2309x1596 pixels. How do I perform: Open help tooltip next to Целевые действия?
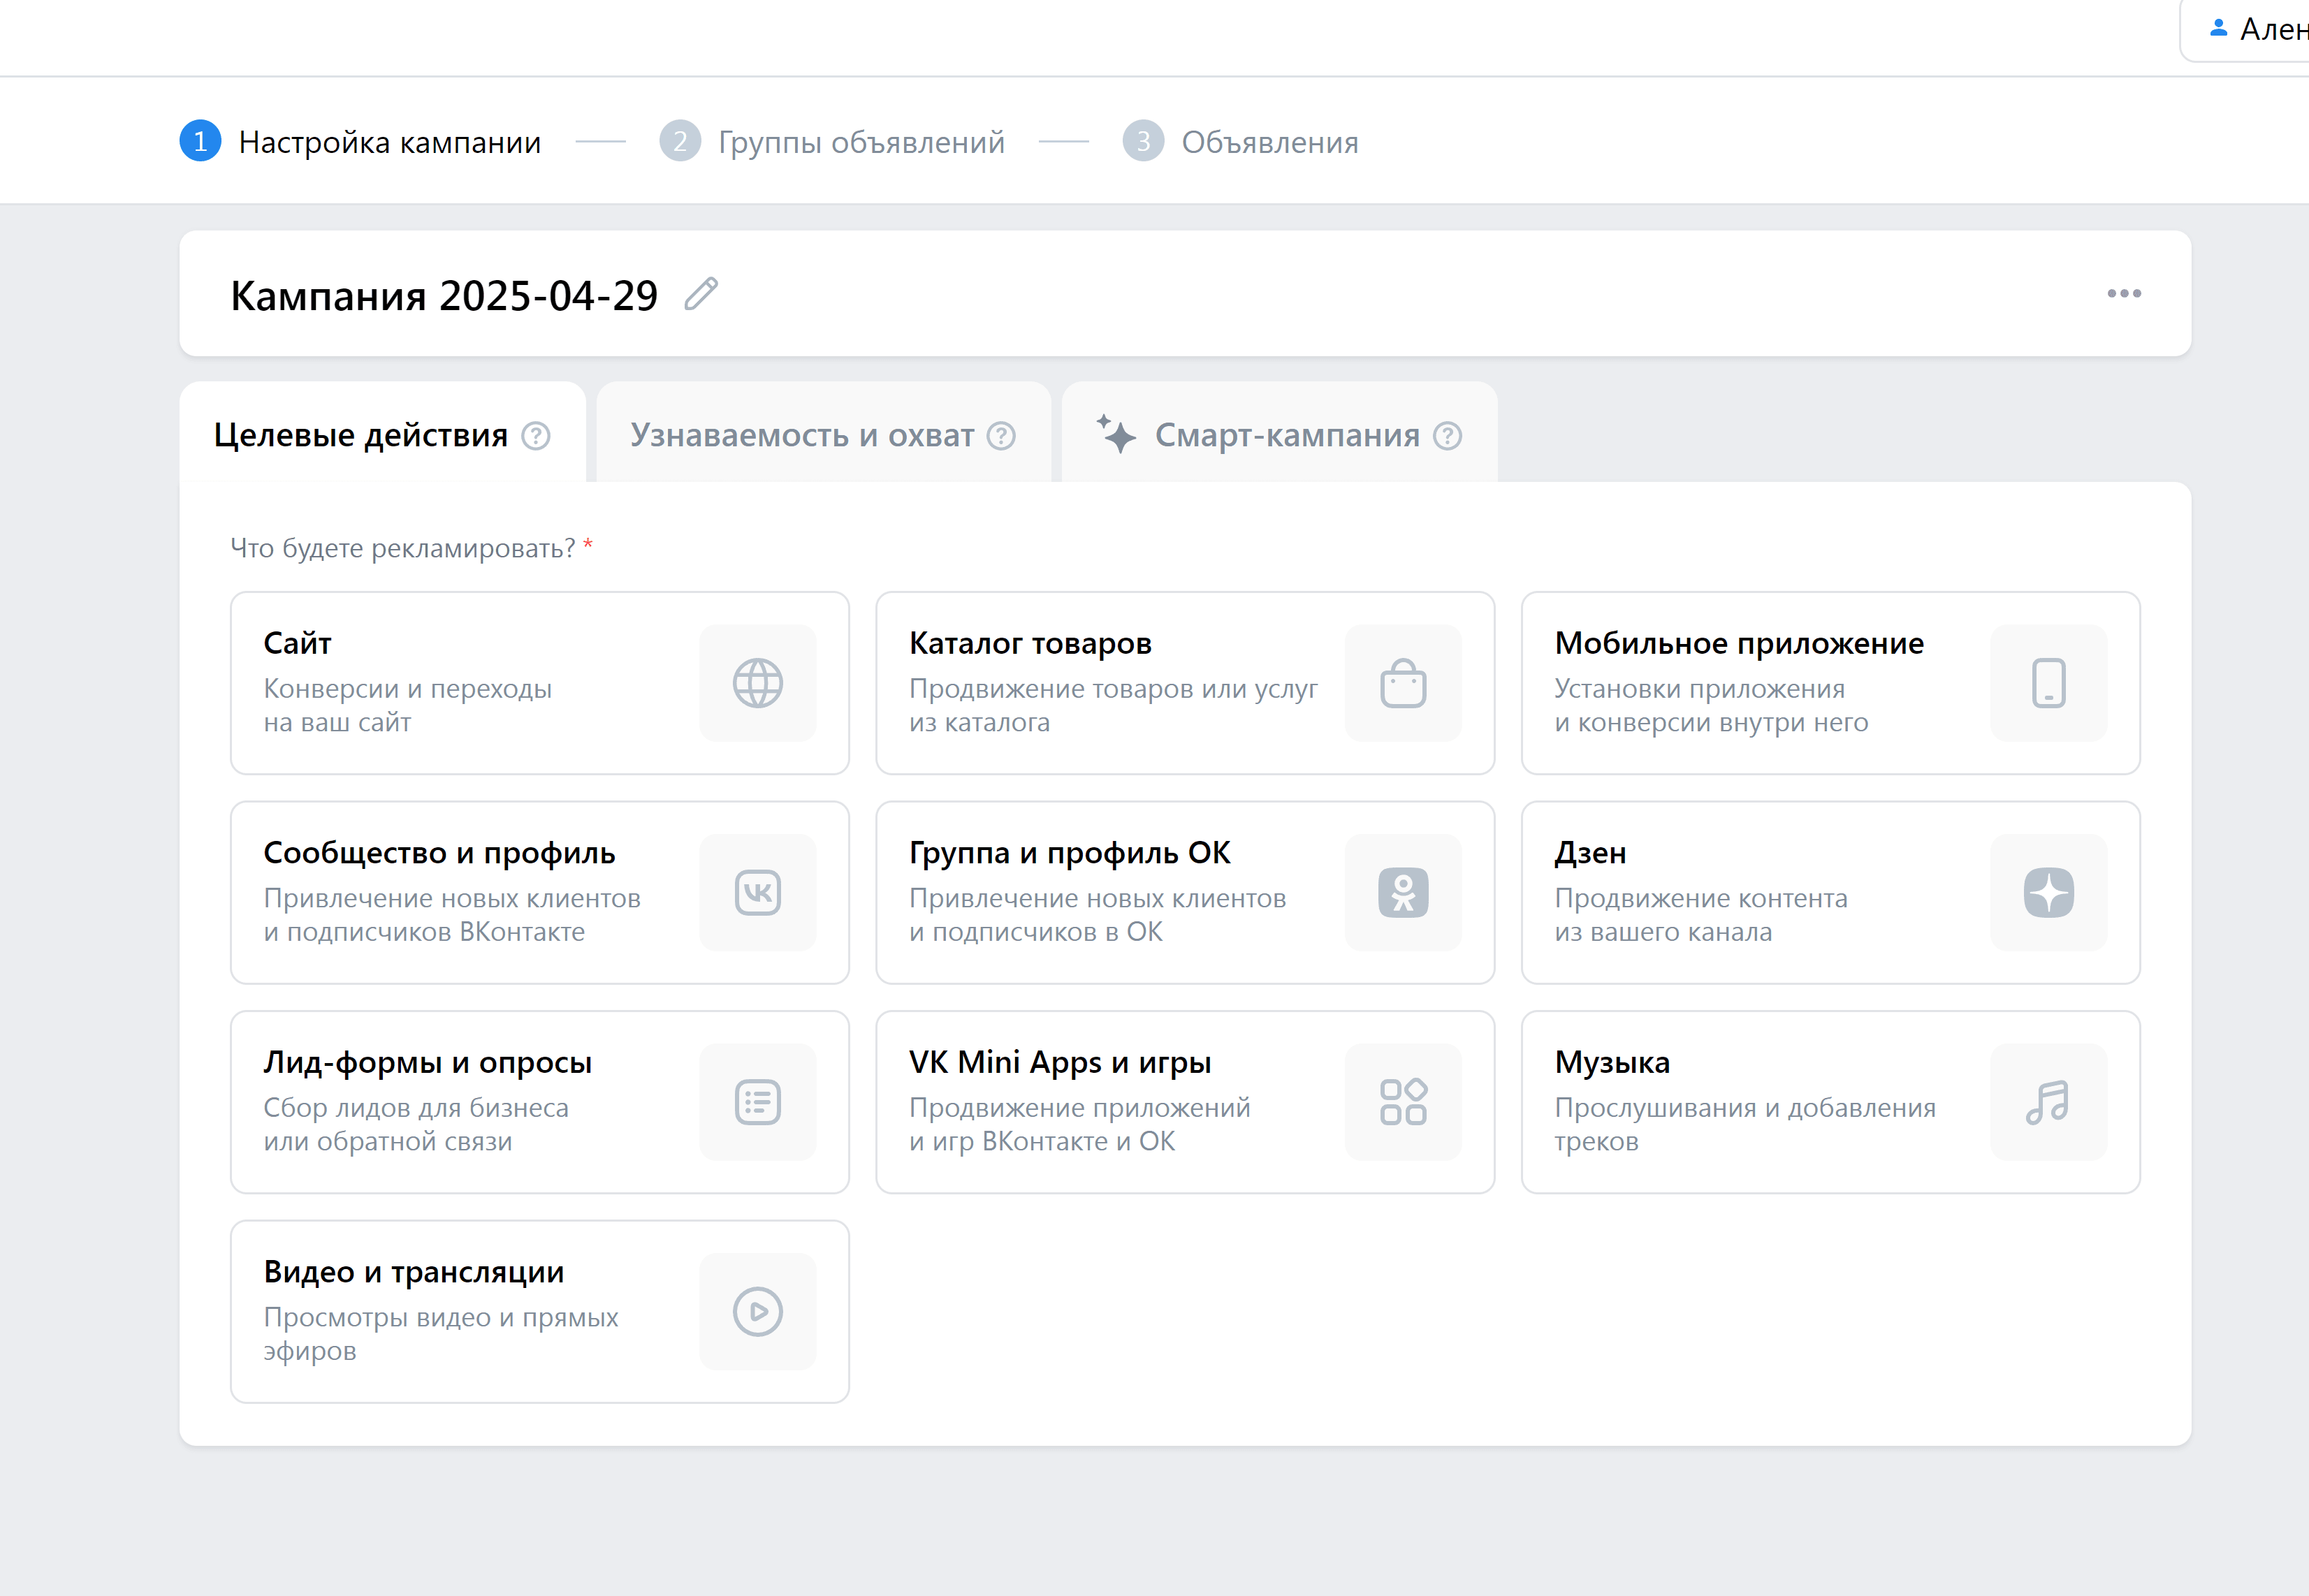click(x=536, y=436)
